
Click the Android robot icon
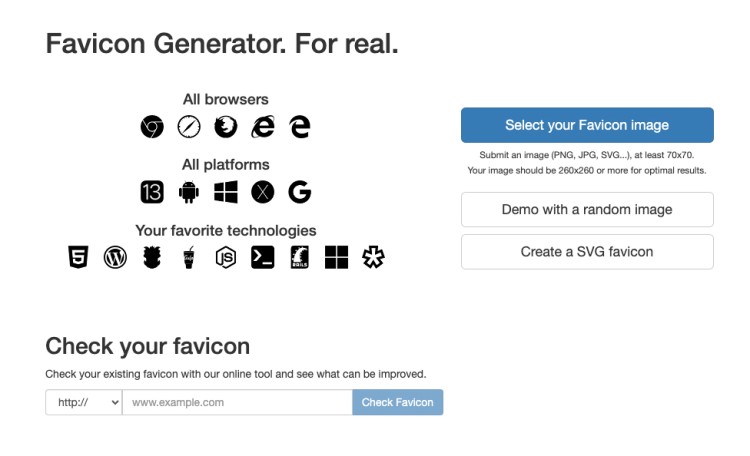pos(189,192)
